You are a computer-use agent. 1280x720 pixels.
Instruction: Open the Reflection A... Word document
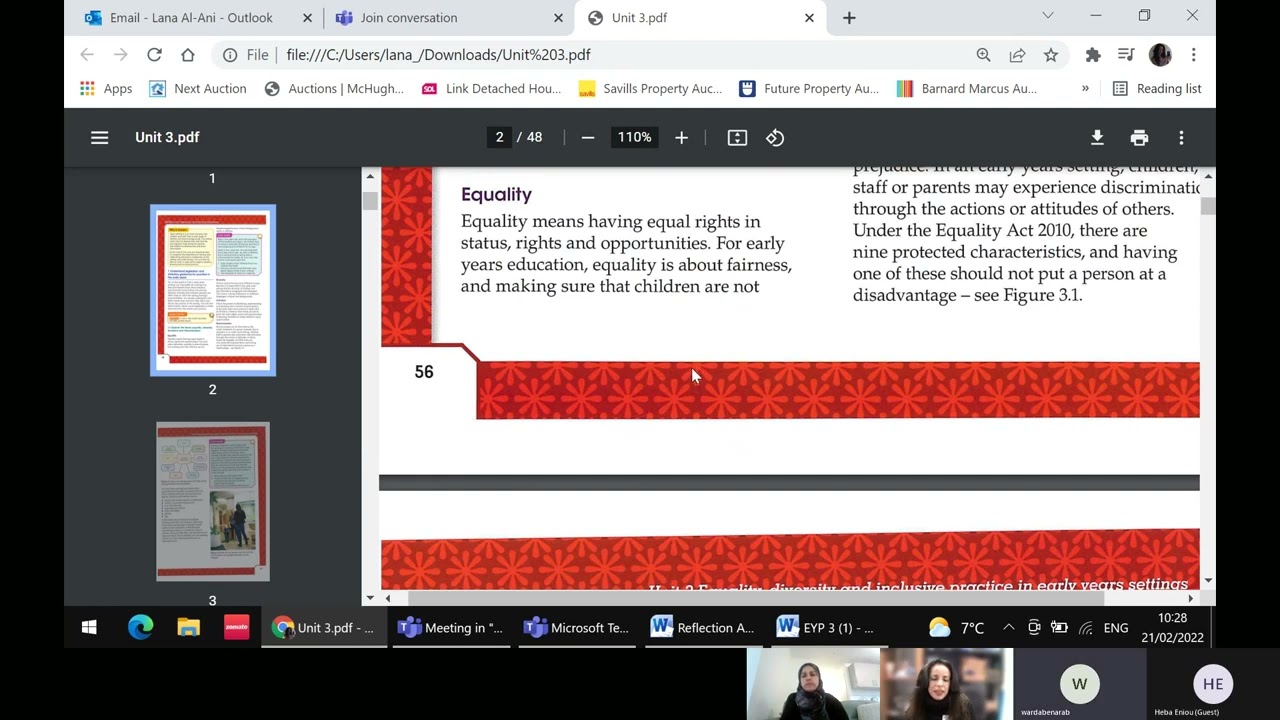click(703, 628)
